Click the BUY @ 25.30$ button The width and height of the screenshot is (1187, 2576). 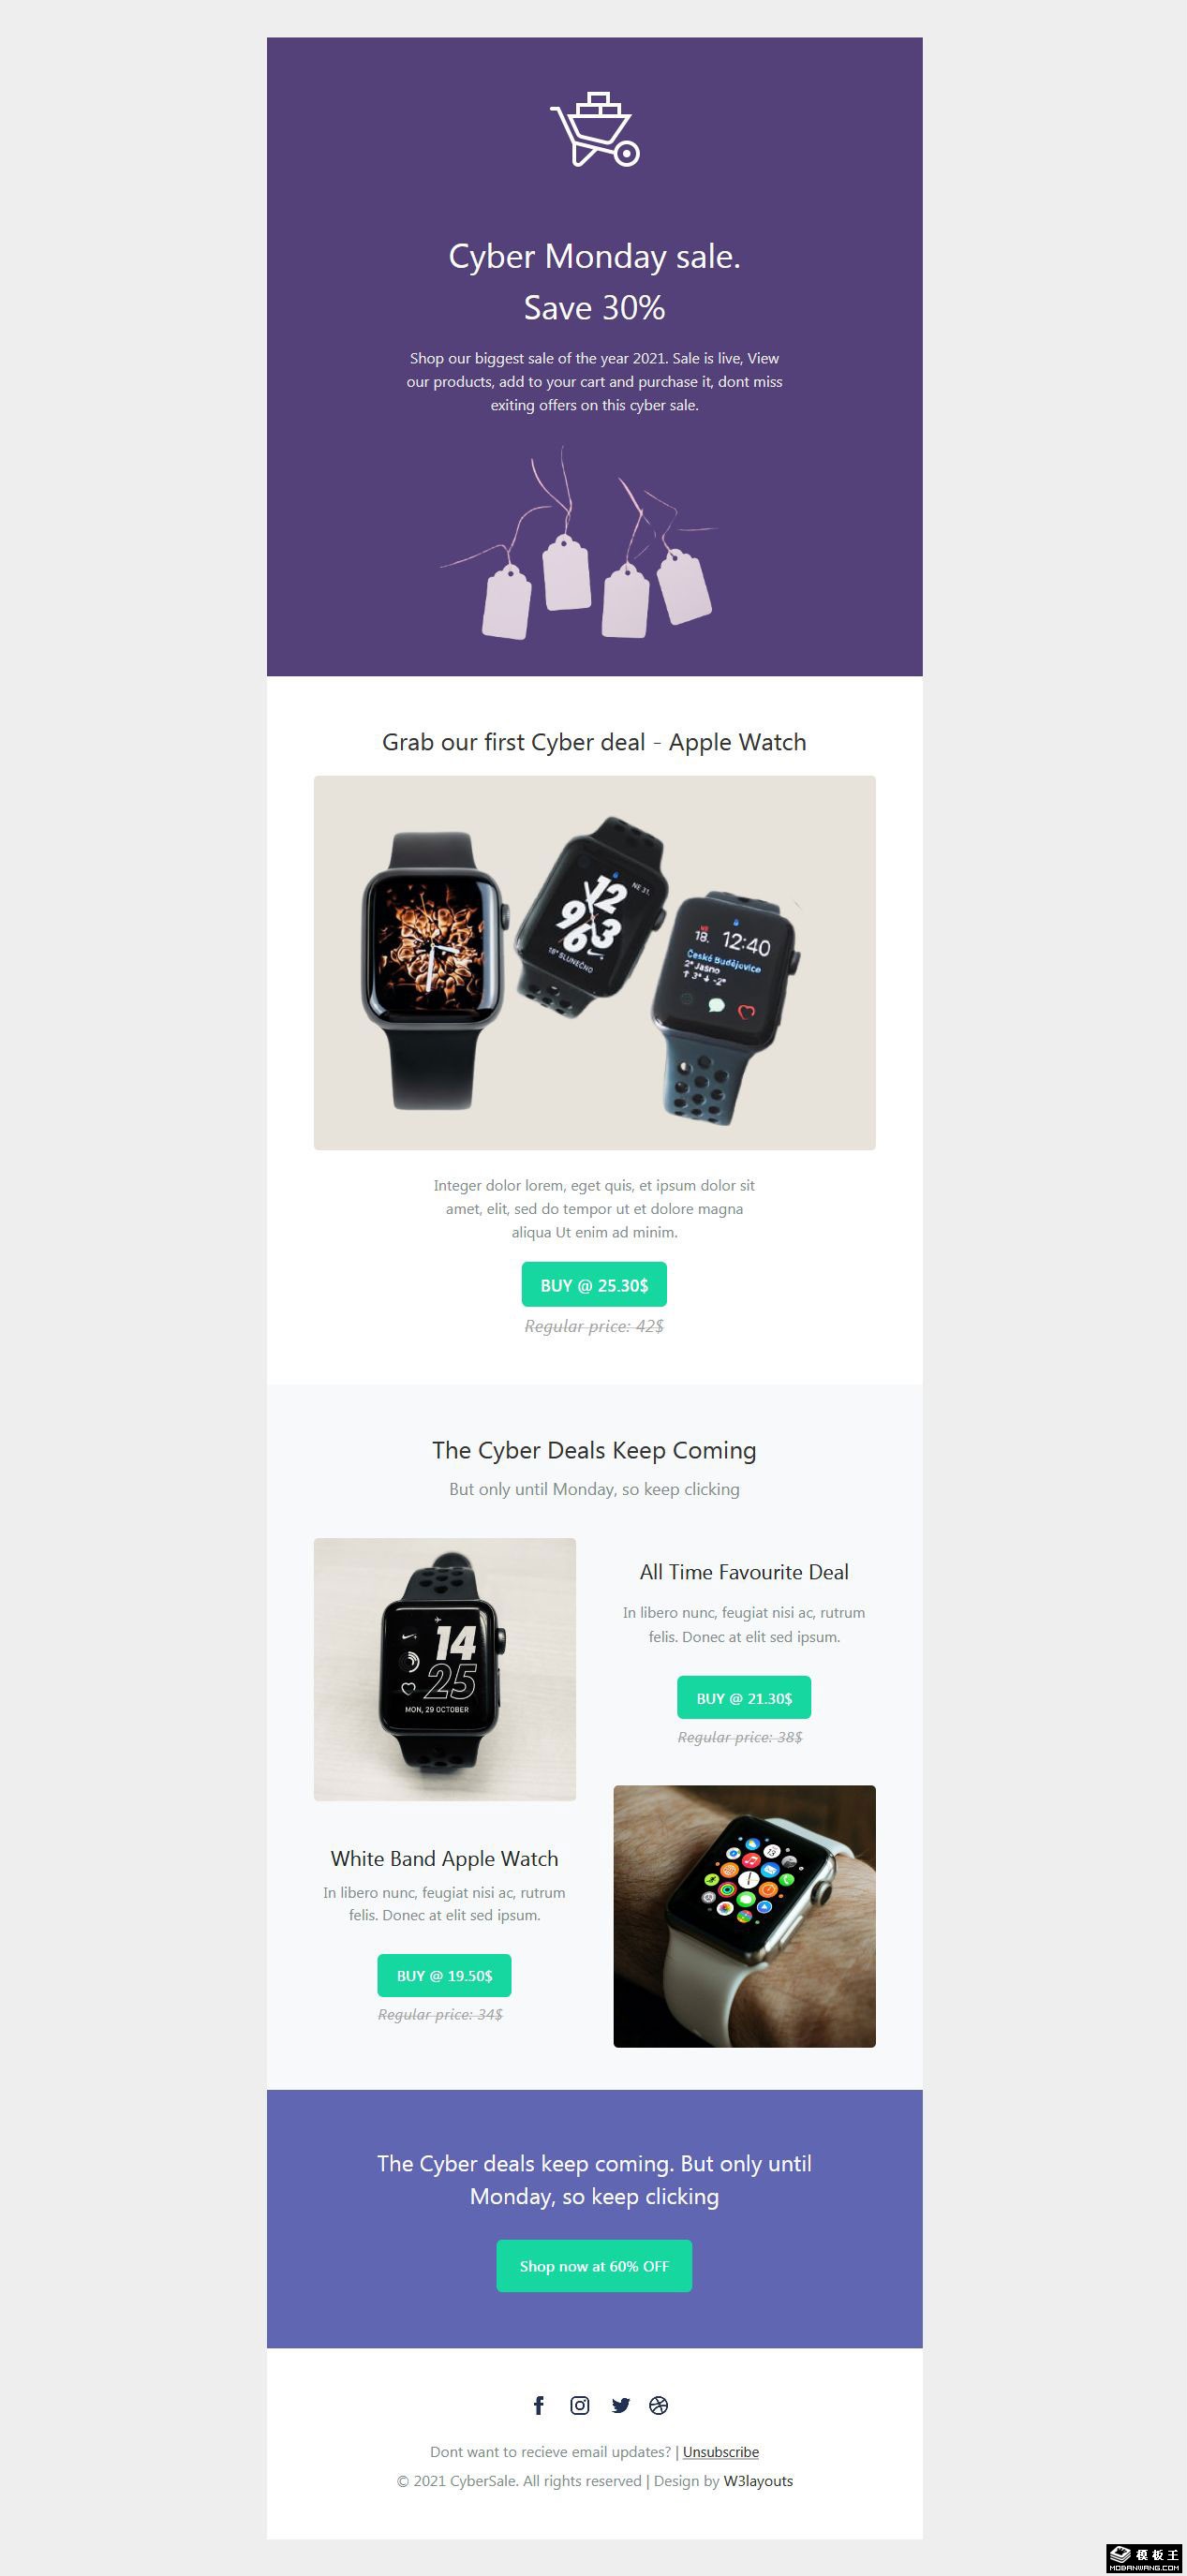(x=594, y=1285)
